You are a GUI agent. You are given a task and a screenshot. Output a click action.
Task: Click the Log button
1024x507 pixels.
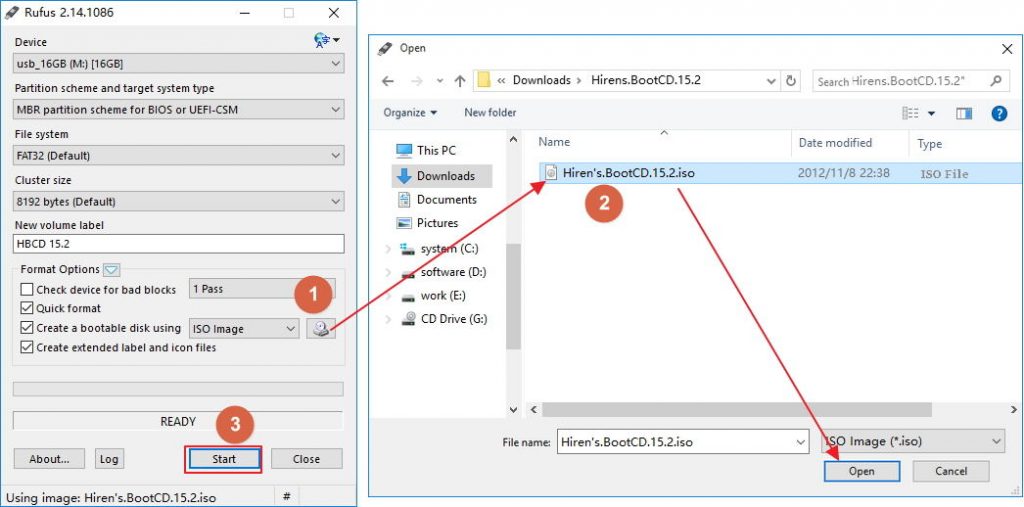(109, 459)
